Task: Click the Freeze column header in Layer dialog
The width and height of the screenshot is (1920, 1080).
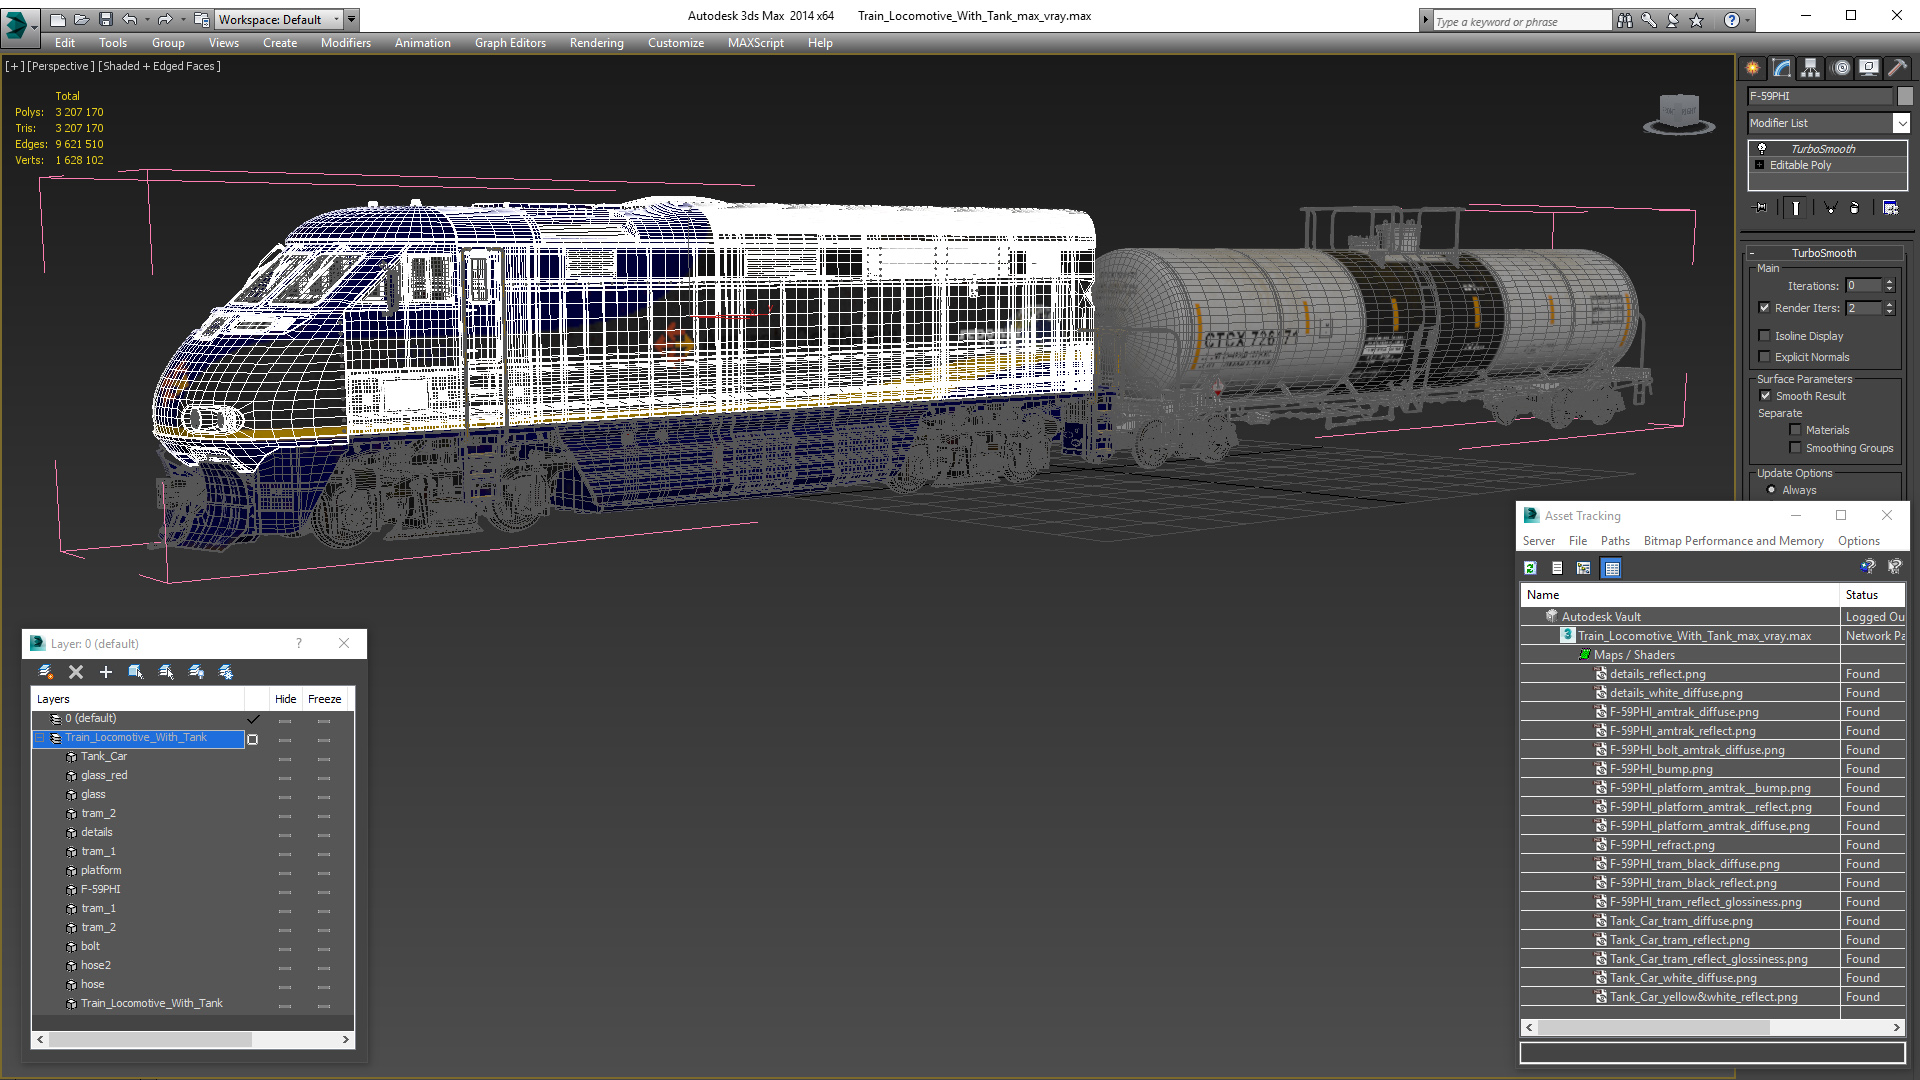Action: [324, 699]
